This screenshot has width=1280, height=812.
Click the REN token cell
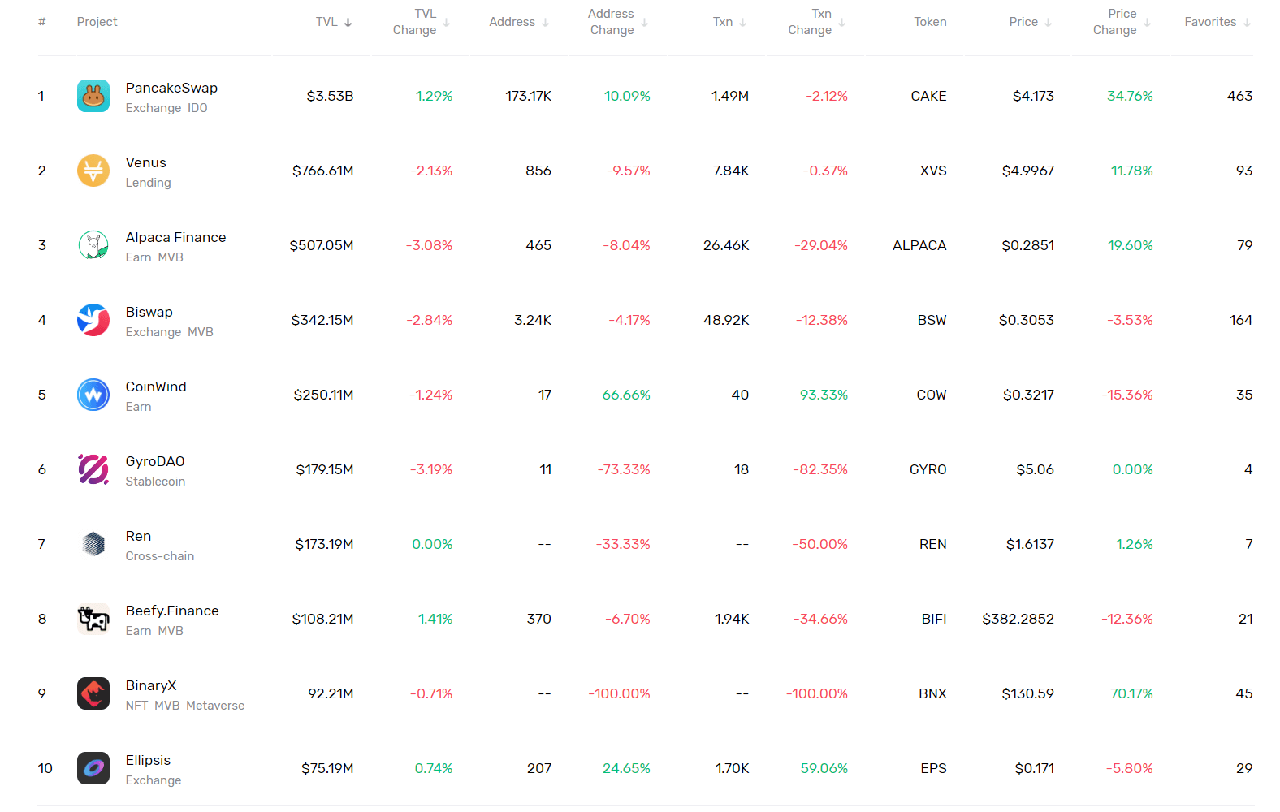pos(933,544)
